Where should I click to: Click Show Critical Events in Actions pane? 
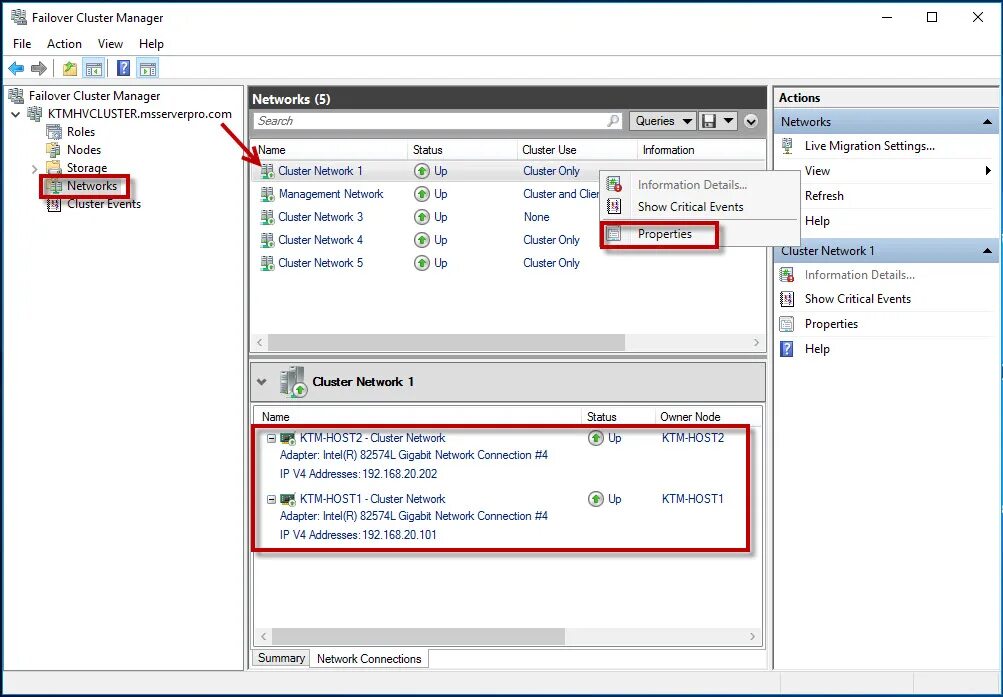click(x=857, y=299)
